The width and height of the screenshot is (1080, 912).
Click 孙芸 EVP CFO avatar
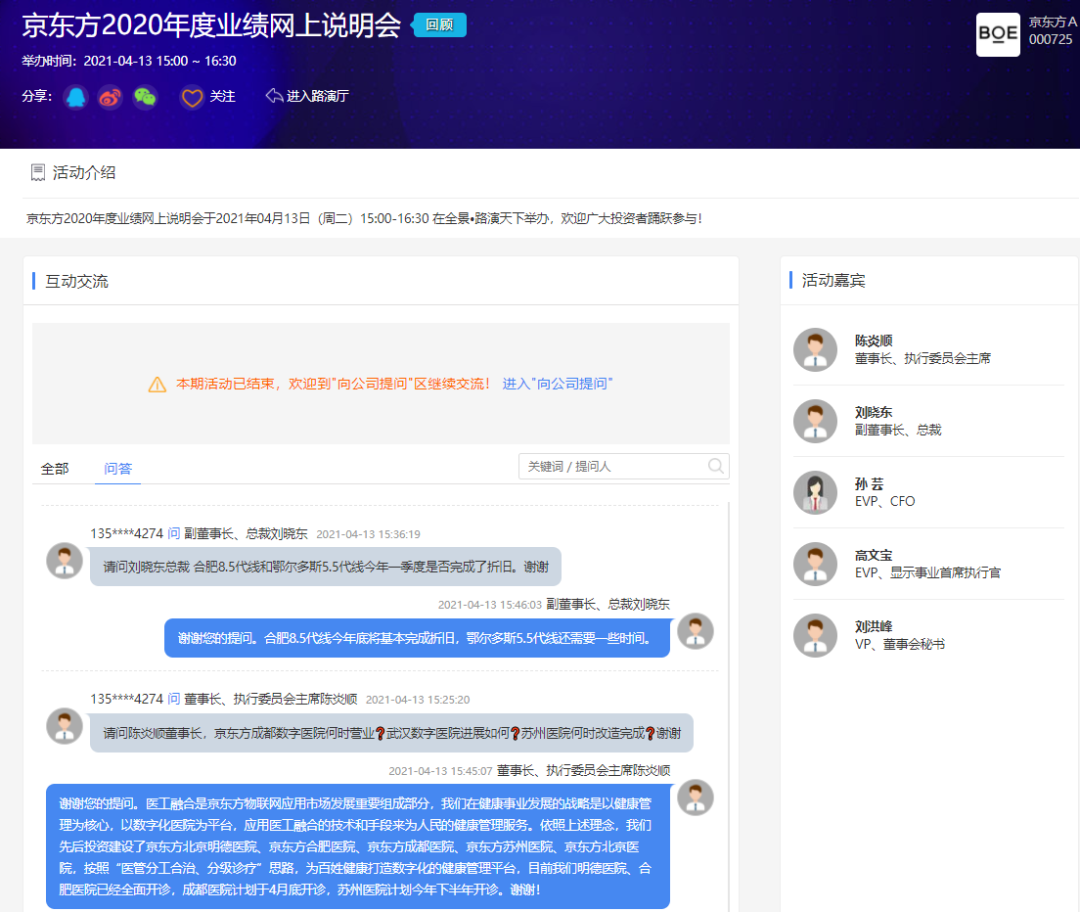pos(815,492)
